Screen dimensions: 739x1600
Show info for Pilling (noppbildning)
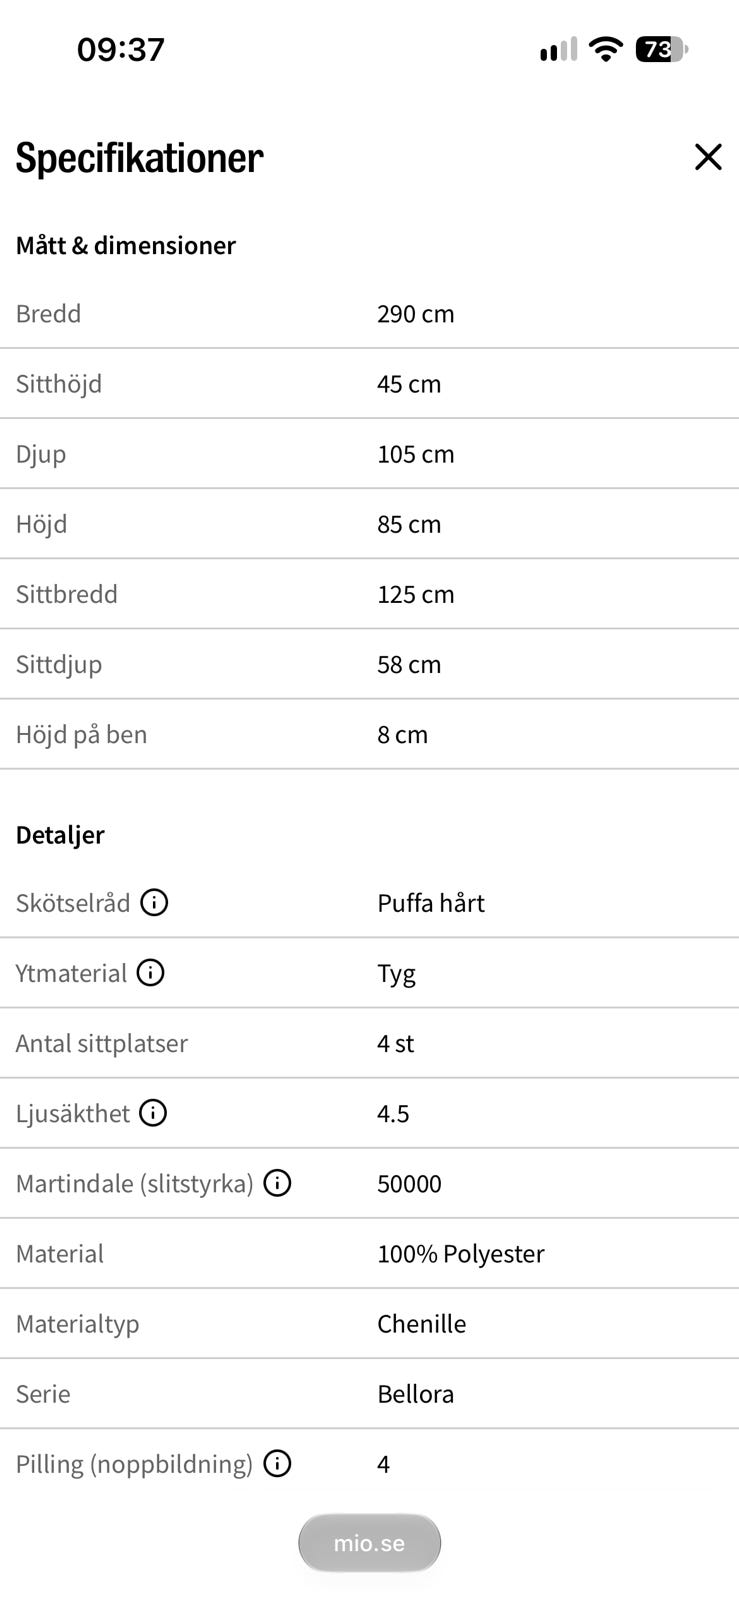[277, 1464]
